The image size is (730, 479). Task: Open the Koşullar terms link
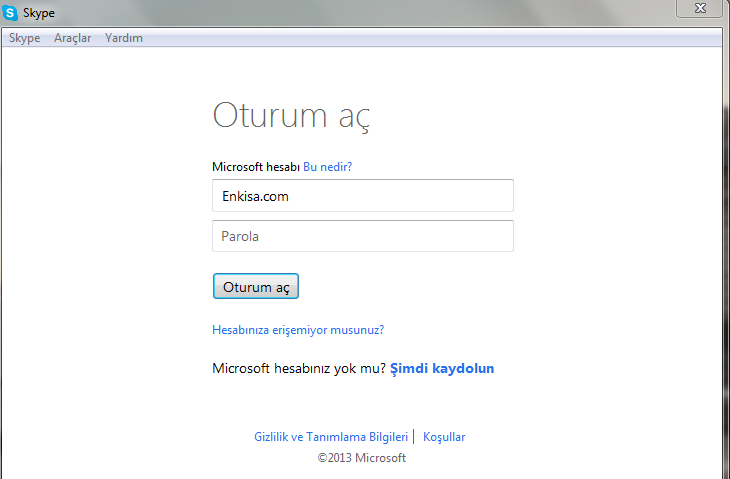(444, 437)
